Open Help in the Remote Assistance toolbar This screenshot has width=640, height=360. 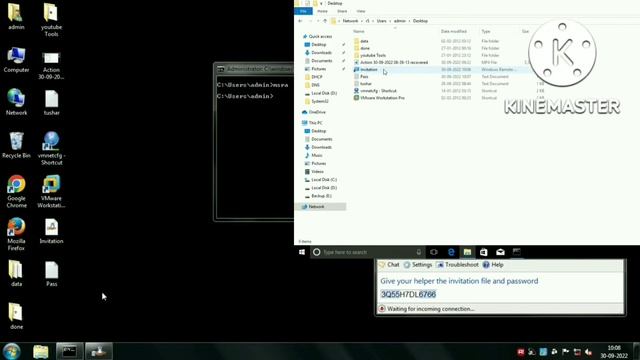tap(493, 265)
